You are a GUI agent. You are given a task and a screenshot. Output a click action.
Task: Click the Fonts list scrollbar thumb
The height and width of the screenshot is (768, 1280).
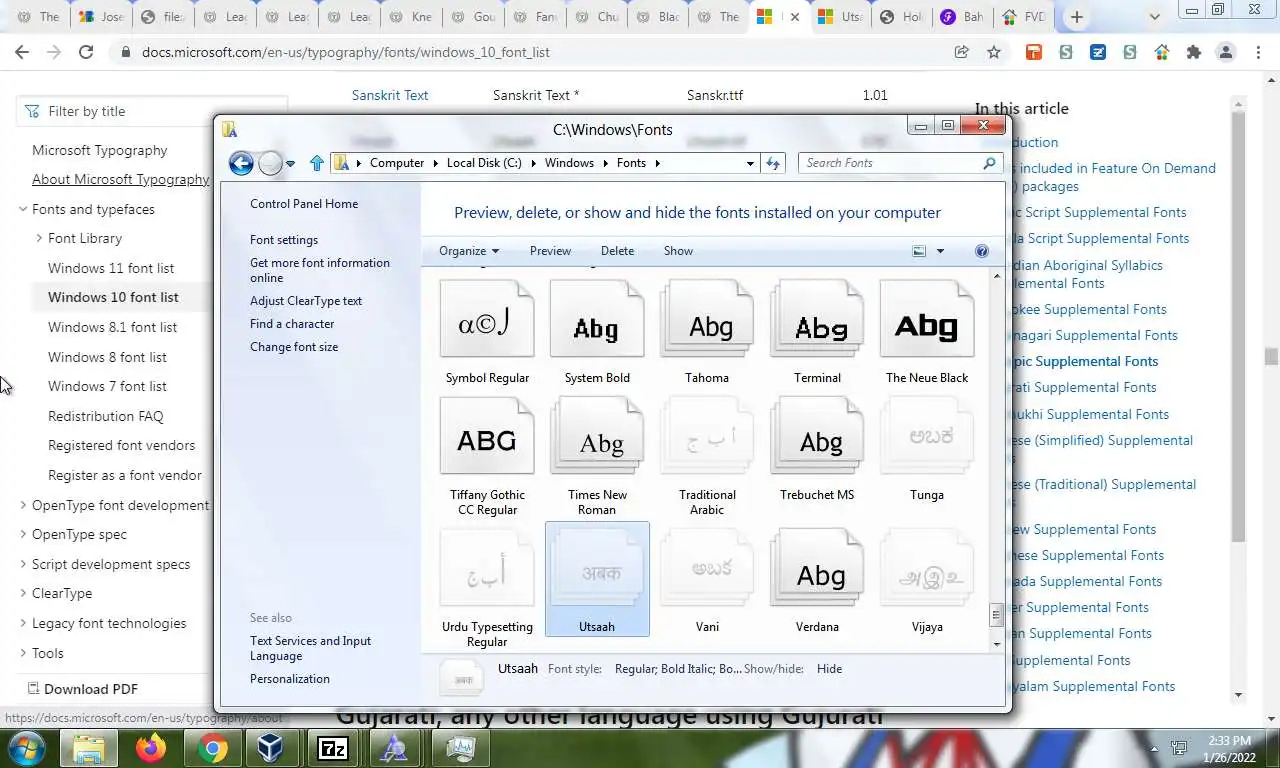(x=996, y=615)
